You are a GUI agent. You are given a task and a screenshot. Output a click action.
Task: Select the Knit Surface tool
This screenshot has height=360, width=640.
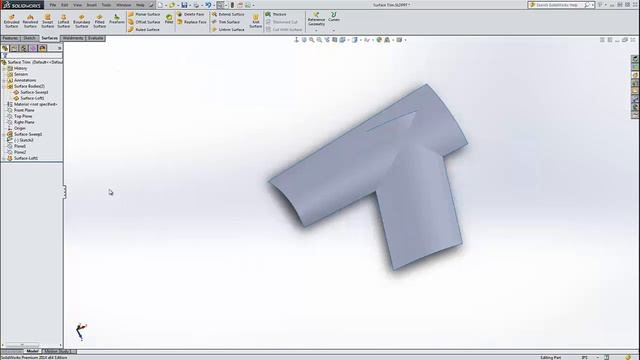[x=256, y=21]
